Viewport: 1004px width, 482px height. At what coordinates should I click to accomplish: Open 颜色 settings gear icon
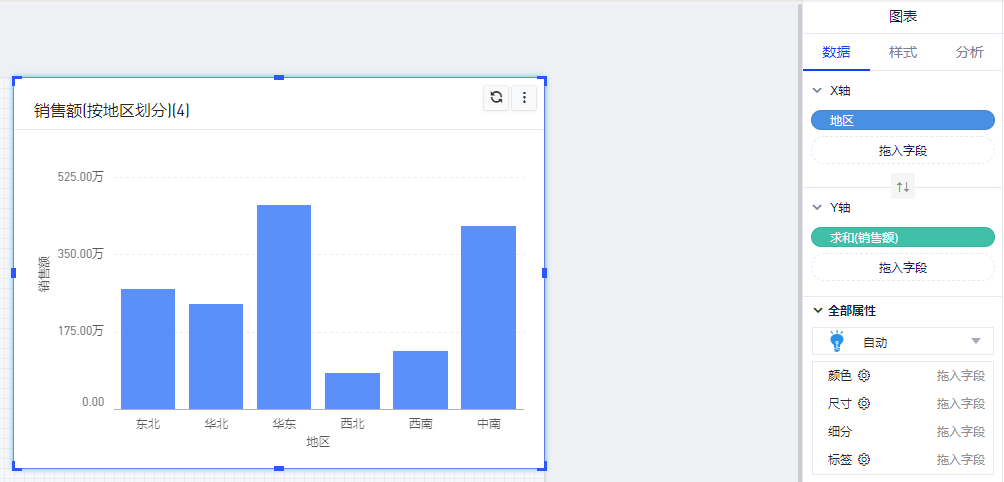point(864,376)
